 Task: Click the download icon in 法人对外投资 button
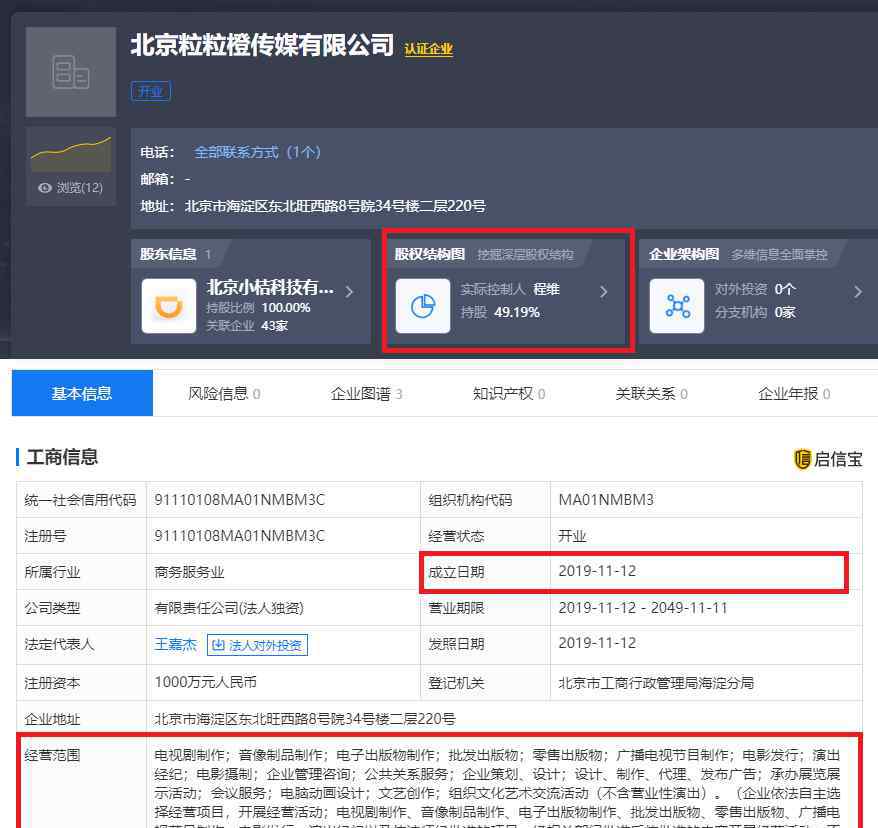coord(218,645)
